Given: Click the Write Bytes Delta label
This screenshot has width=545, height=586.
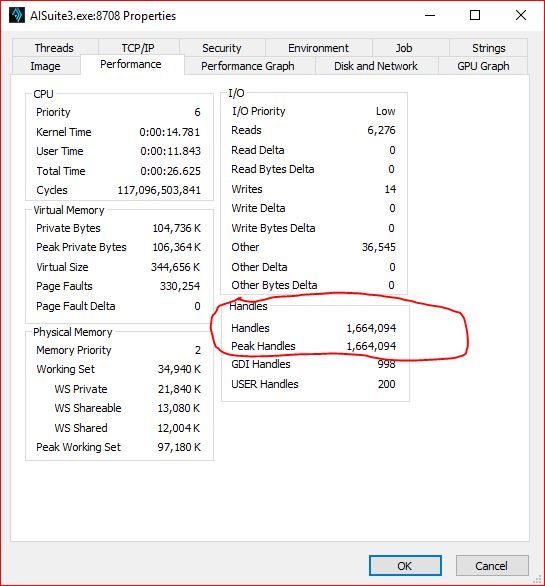Looking at the screenshot, I should point(273,228).
